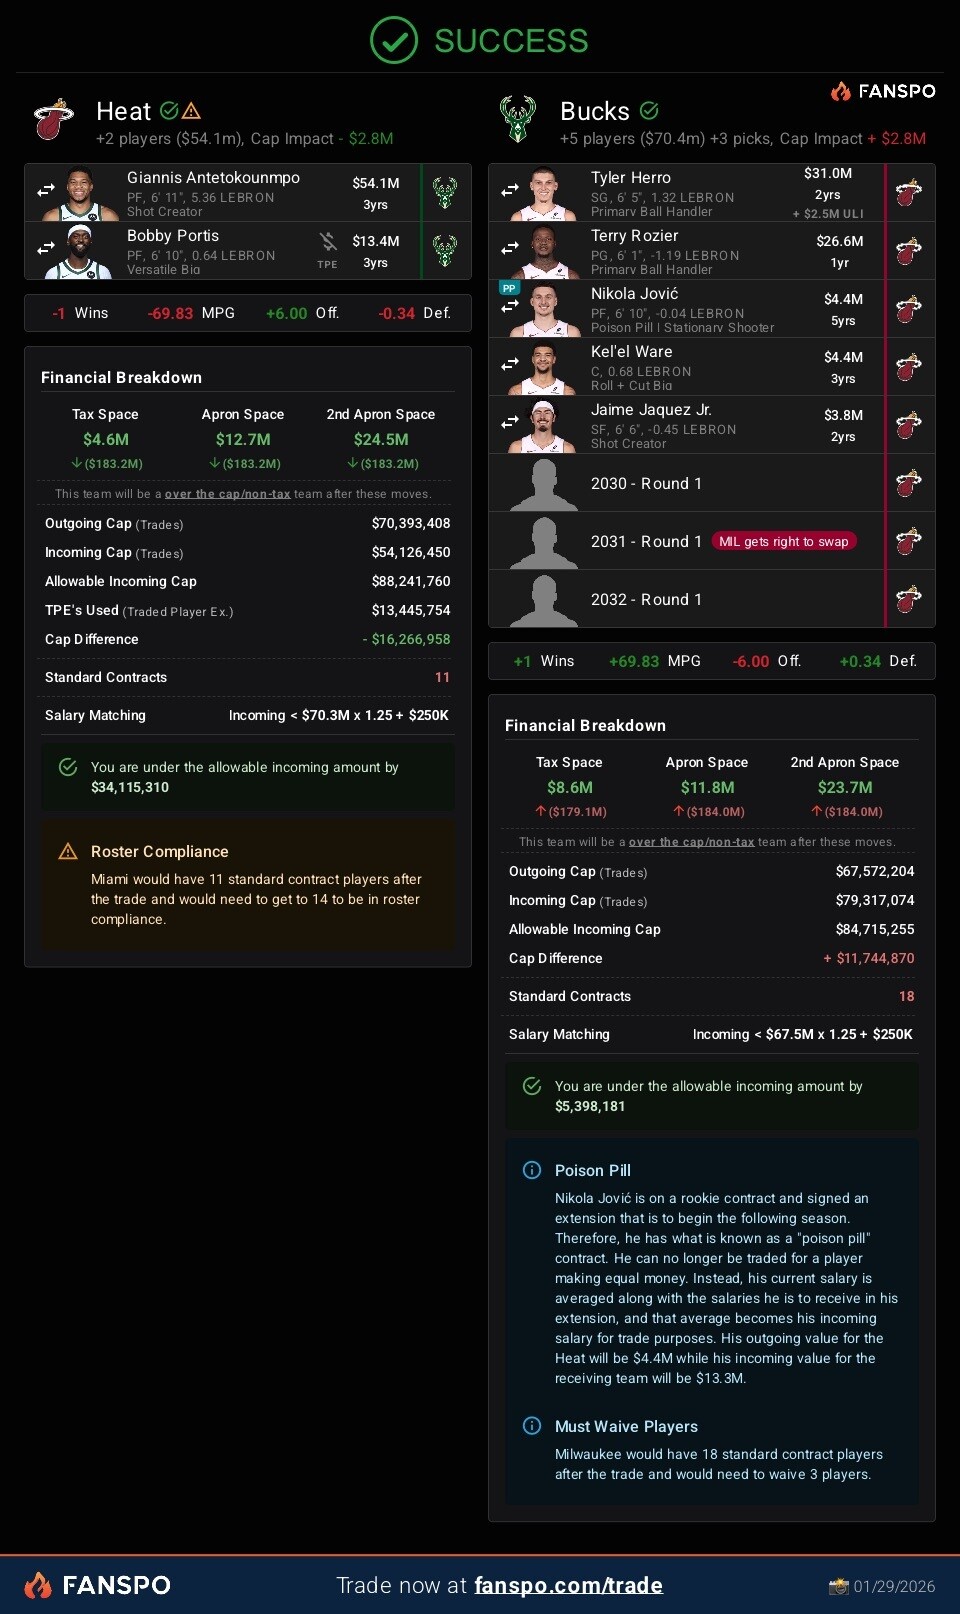Click the PP poison pill badge on Nikola Jović
The width and height of the screenshot is (960, 1614).
[x=509, y=288]
